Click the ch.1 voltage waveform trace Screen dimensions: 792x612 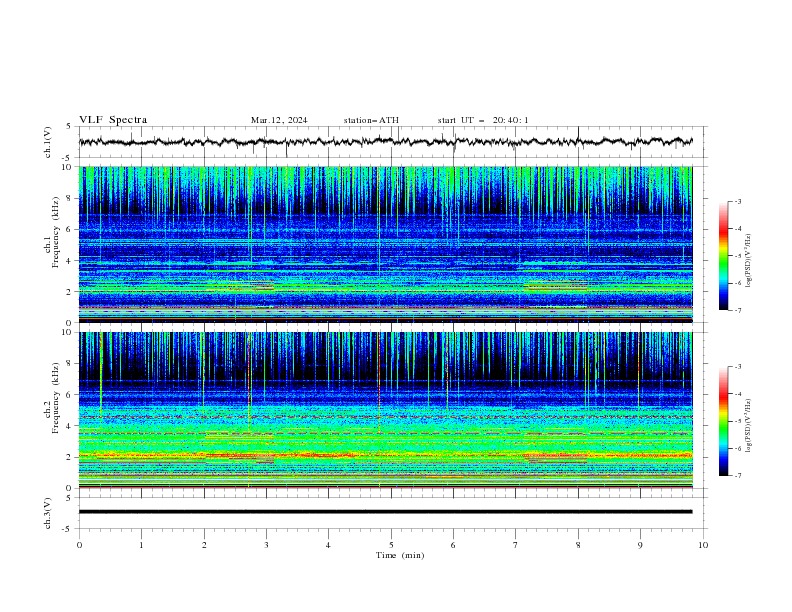385,142
